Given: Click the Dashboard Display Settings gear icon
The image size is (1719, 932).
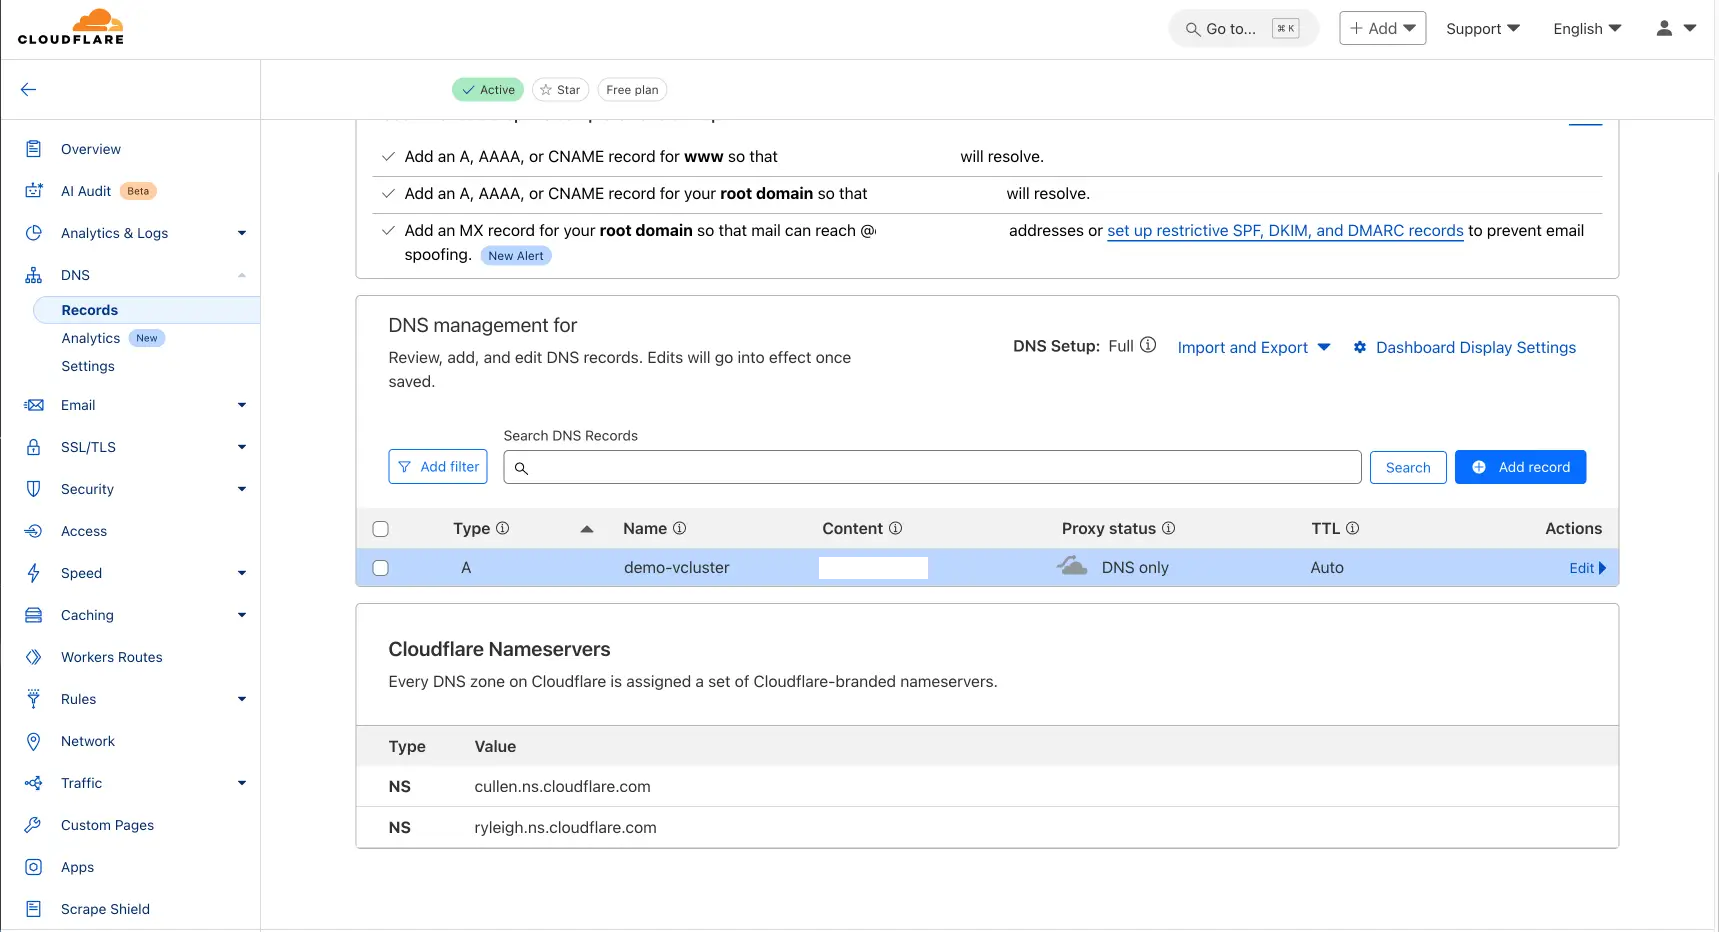Looking at the screenshot, I should point(1360,347).
